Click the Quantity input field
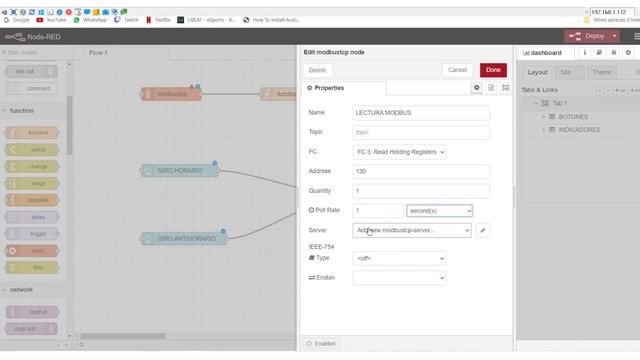The height and width of the screenshot is (360, 640). point(421,191)
